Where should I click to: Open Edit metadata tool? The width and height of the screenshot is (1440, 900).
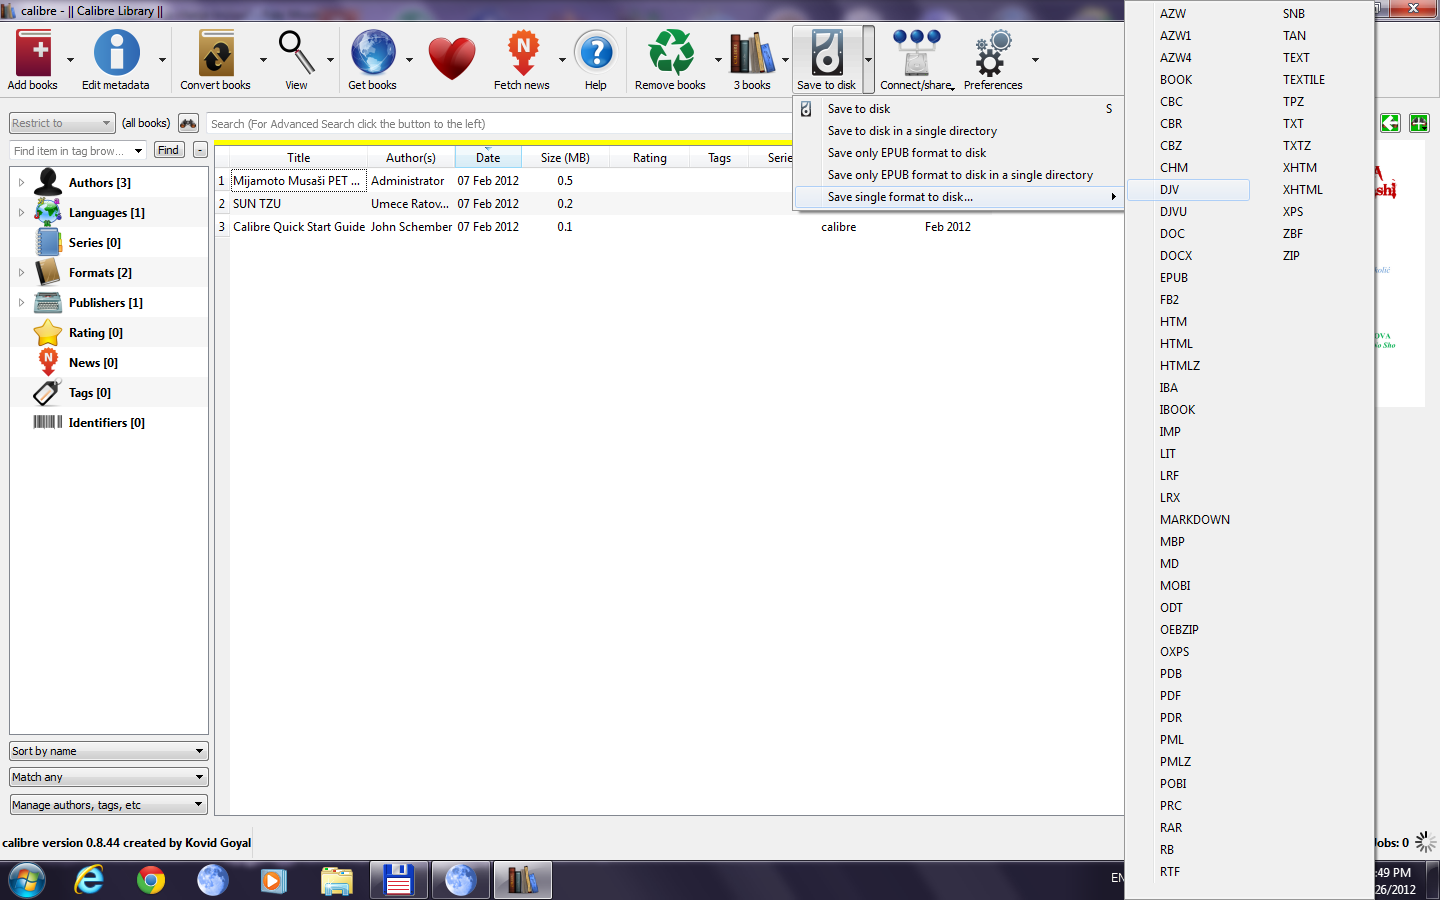pyautogui.click(x=116, y=53)
